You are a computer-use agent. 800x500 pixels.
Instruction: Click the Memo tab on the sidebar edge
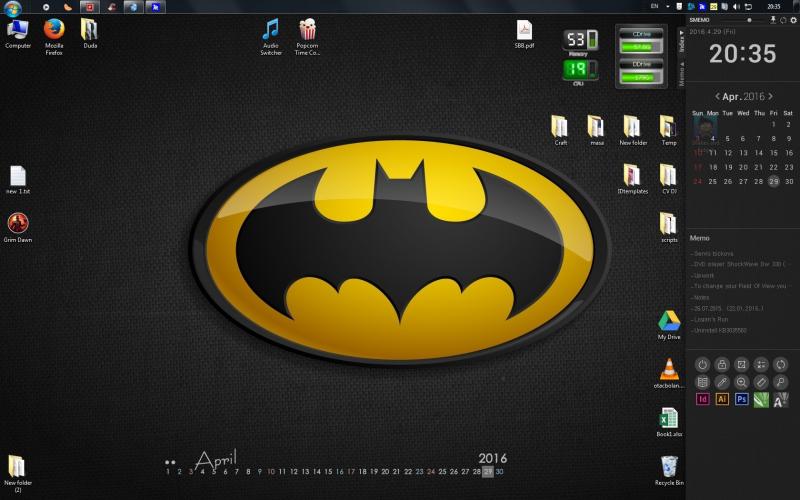pyautogui.click(x=681, y=73)
